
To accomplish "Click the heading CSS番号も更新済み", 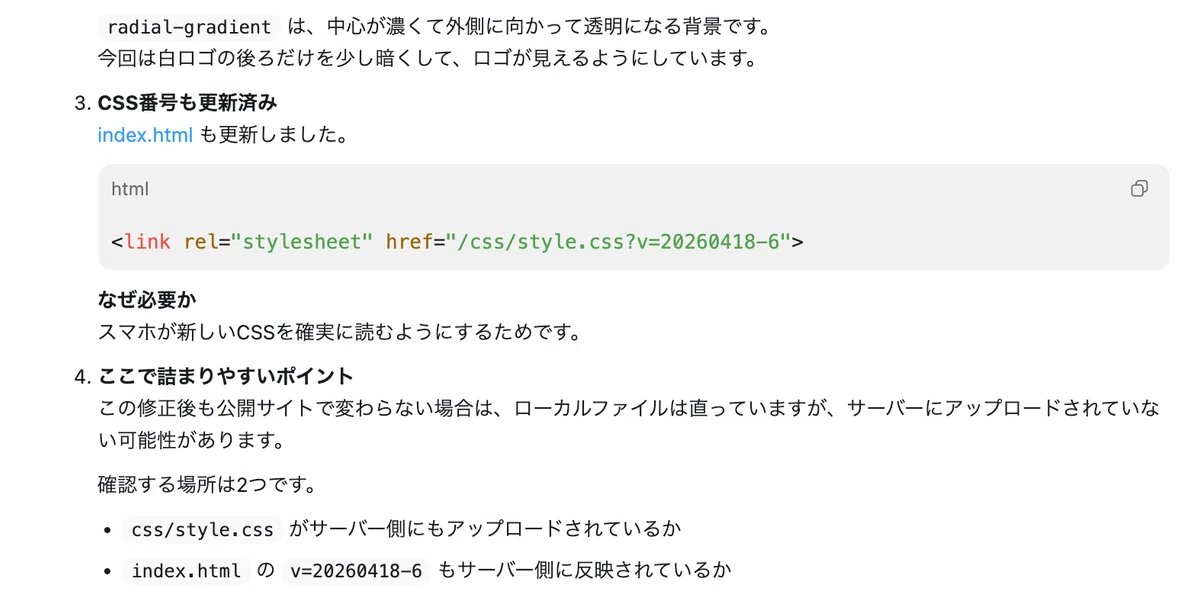I will 187,104.
